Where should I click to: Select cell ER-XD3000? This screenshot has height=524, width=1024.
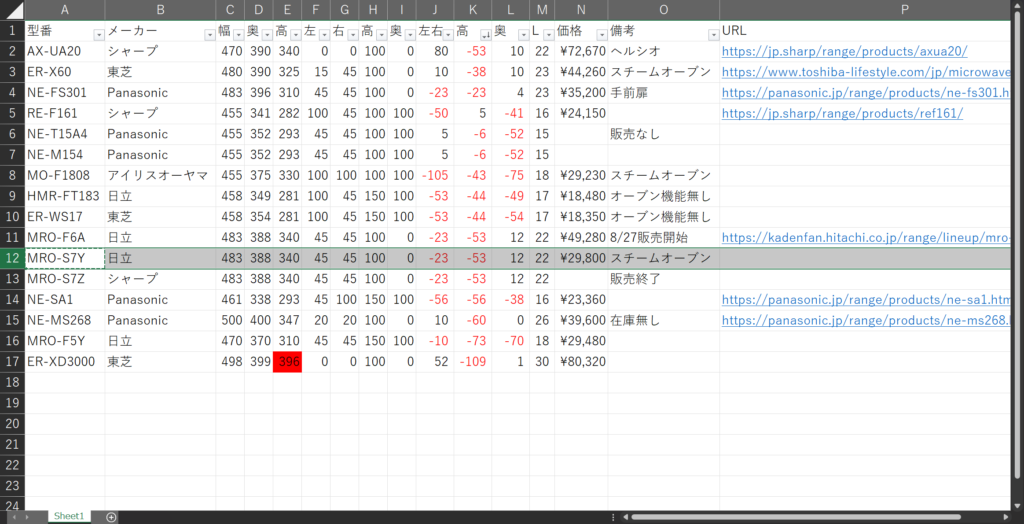(x=65, y=363)
